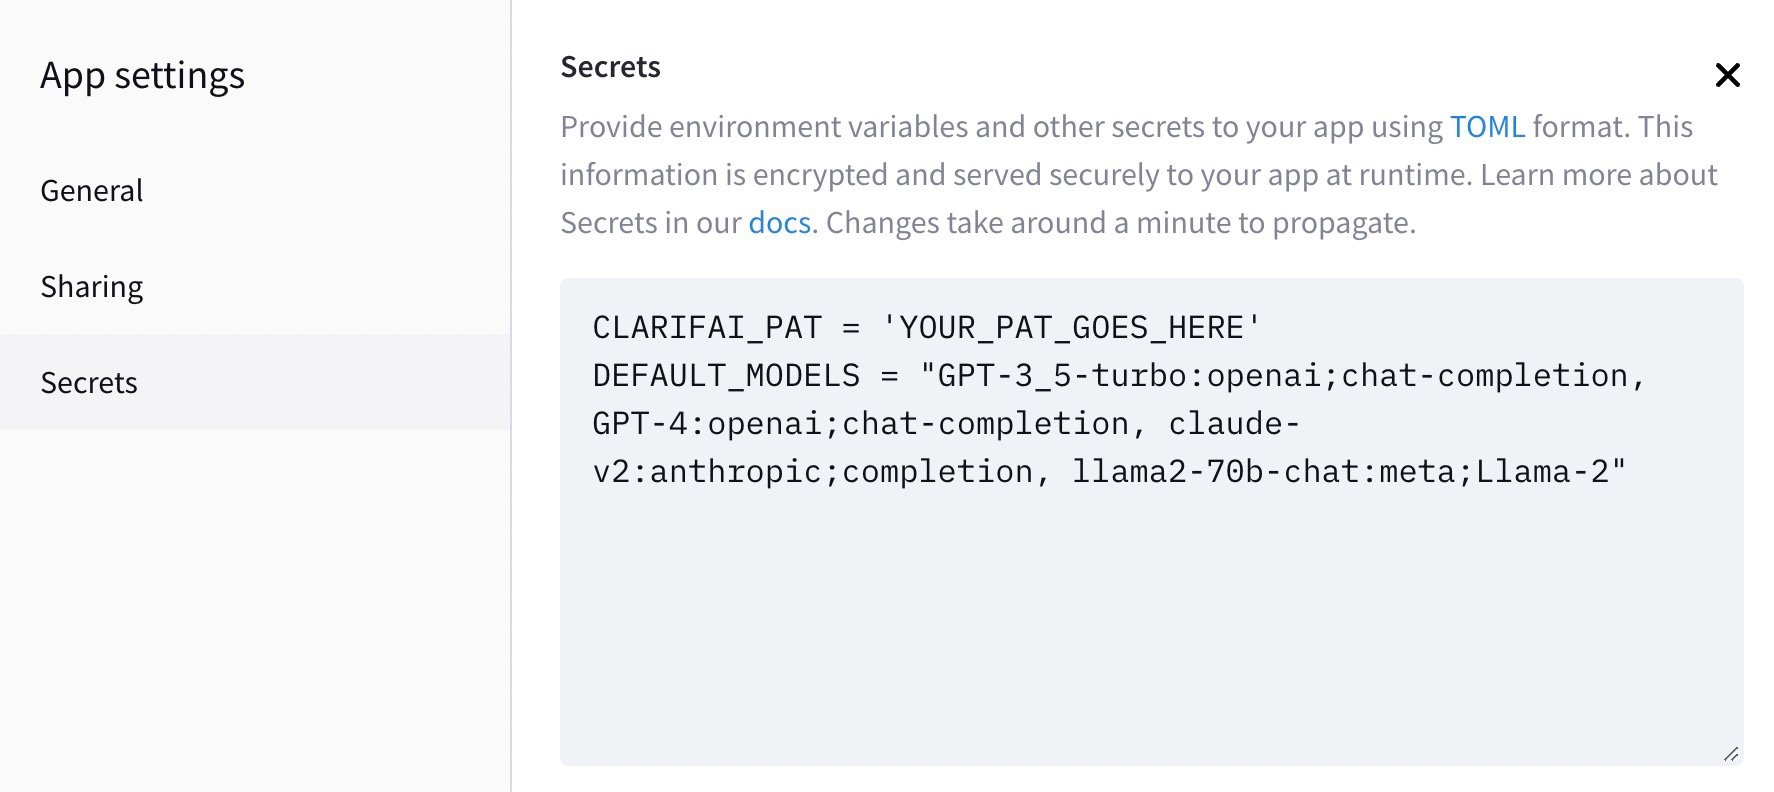Place cursor on the CLARIFAI_PAT variable name
The height and width of the screenshot is (792, 1774).
pyautogui.click(x=707, y=328)
